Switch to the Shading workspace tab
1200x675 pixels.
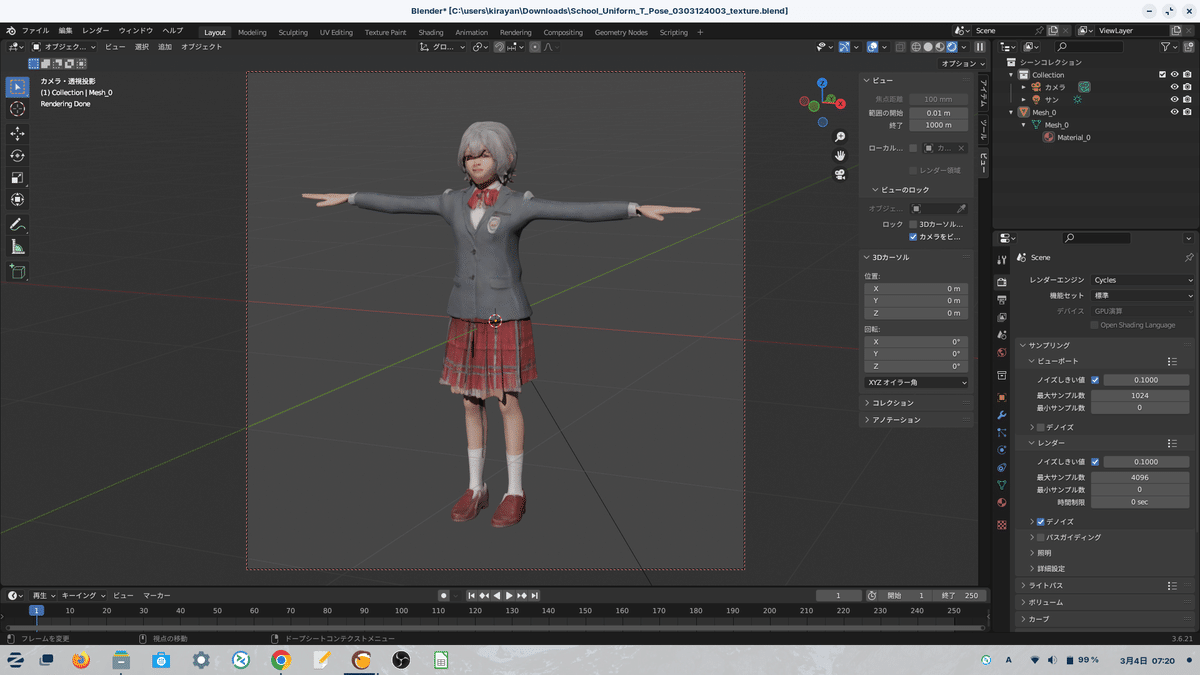430,31
